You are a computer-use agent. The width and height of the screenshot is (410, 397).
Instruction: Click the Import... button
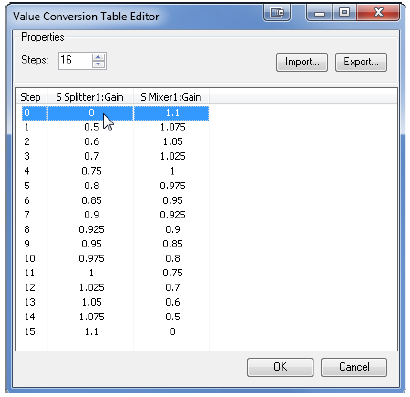302,62
